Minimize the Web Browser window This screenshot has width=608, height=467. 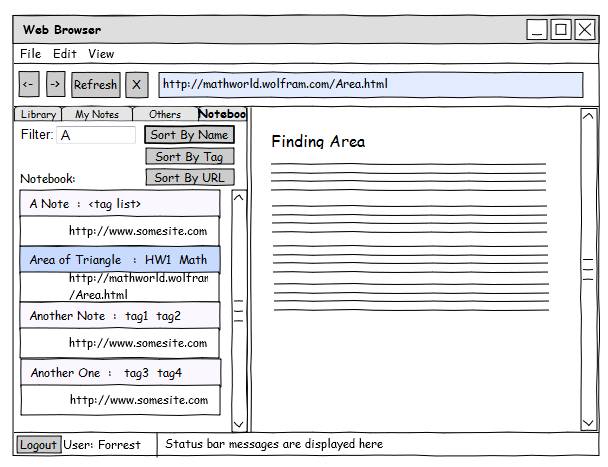537,29
